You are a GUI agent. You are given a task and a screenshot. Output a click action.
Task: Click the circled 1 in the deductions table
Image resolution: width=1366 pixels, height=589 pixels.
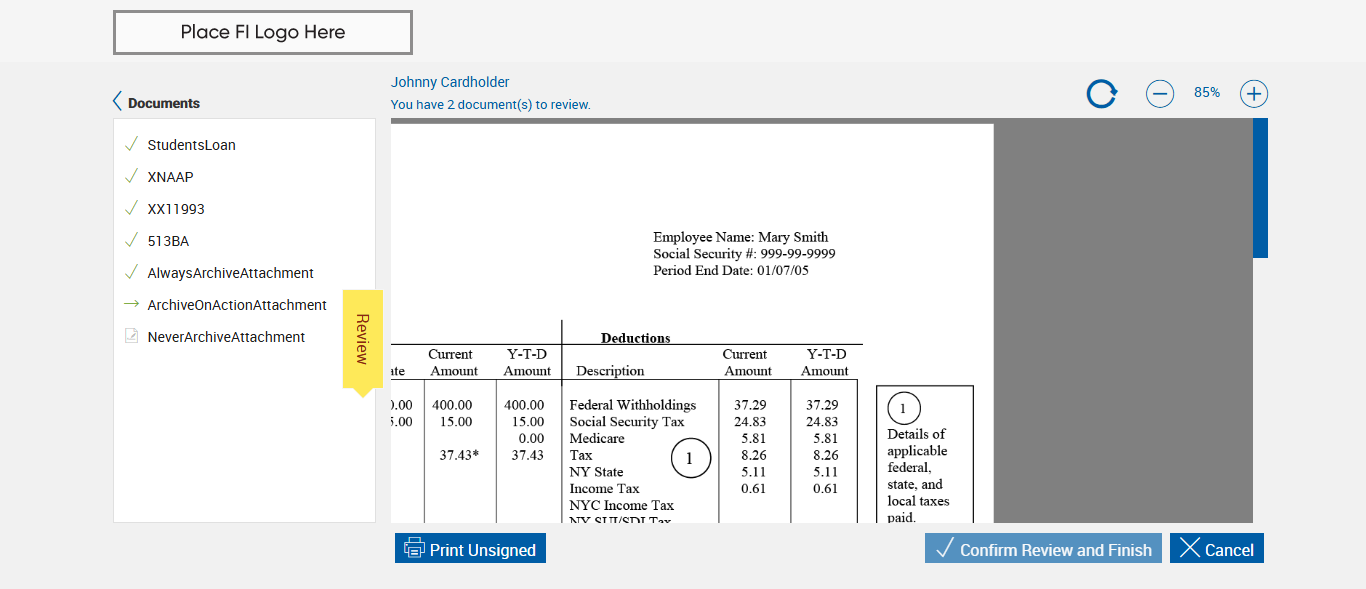point(690,459)
